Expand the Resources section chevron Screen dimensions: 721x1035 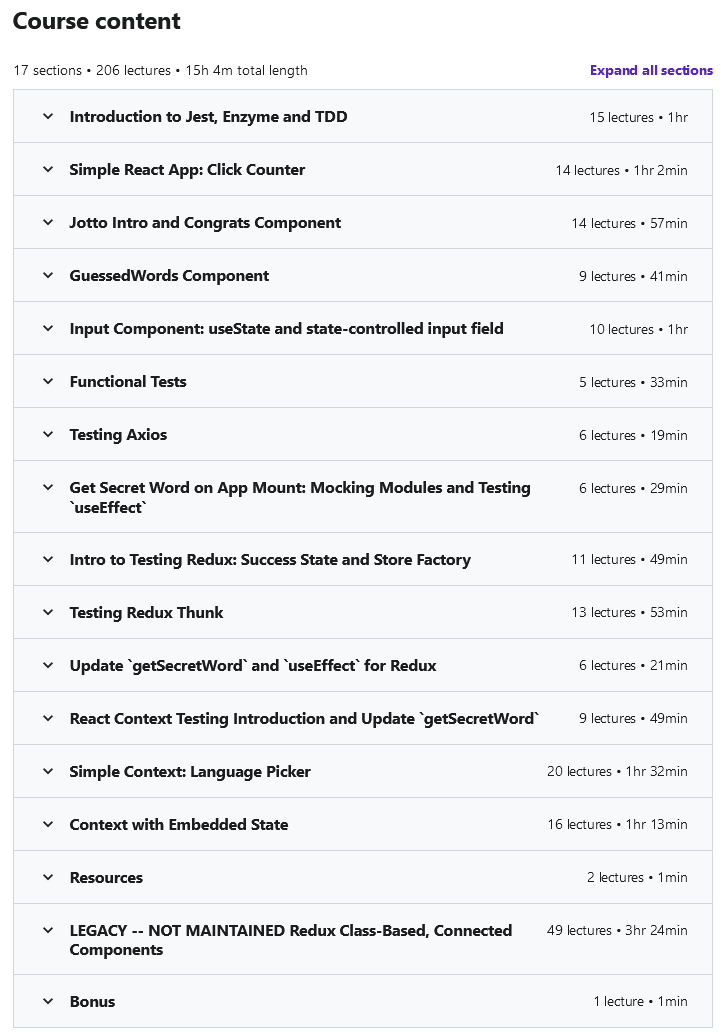tap(47, 878)
